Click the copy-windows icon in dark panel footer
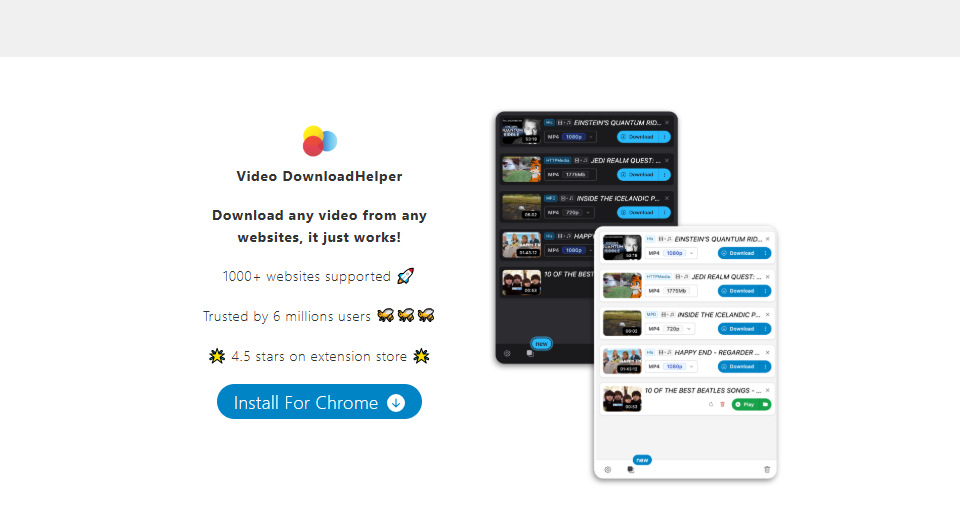The width and height of the screenshot is (960, 516). coord(530,353)
